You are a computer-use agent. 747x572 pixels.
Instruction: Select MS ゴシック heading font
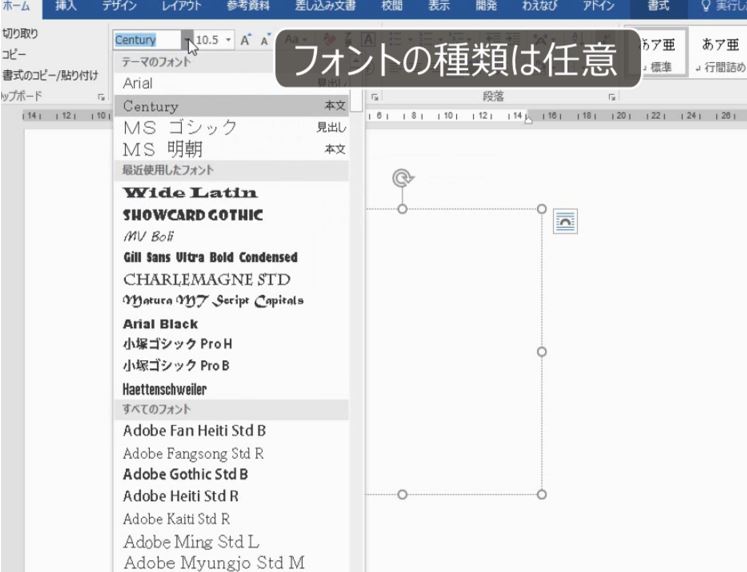pyautogui.click(x=232, y=127)
